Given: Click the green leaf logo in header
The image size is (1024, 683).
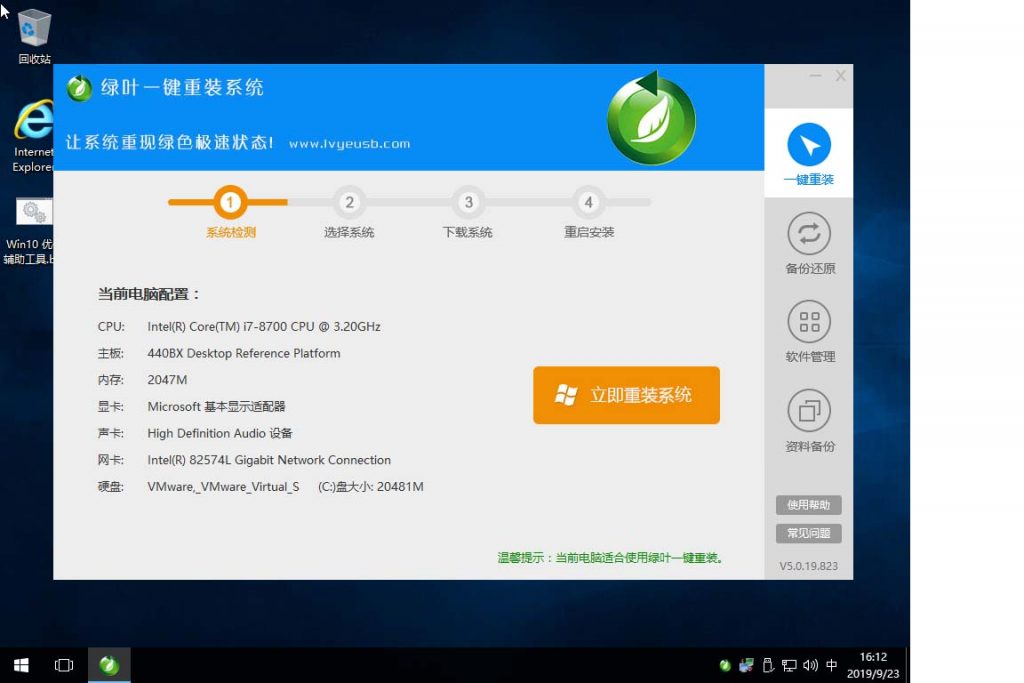Looking at the screenshot, I should tap(651, 118).
